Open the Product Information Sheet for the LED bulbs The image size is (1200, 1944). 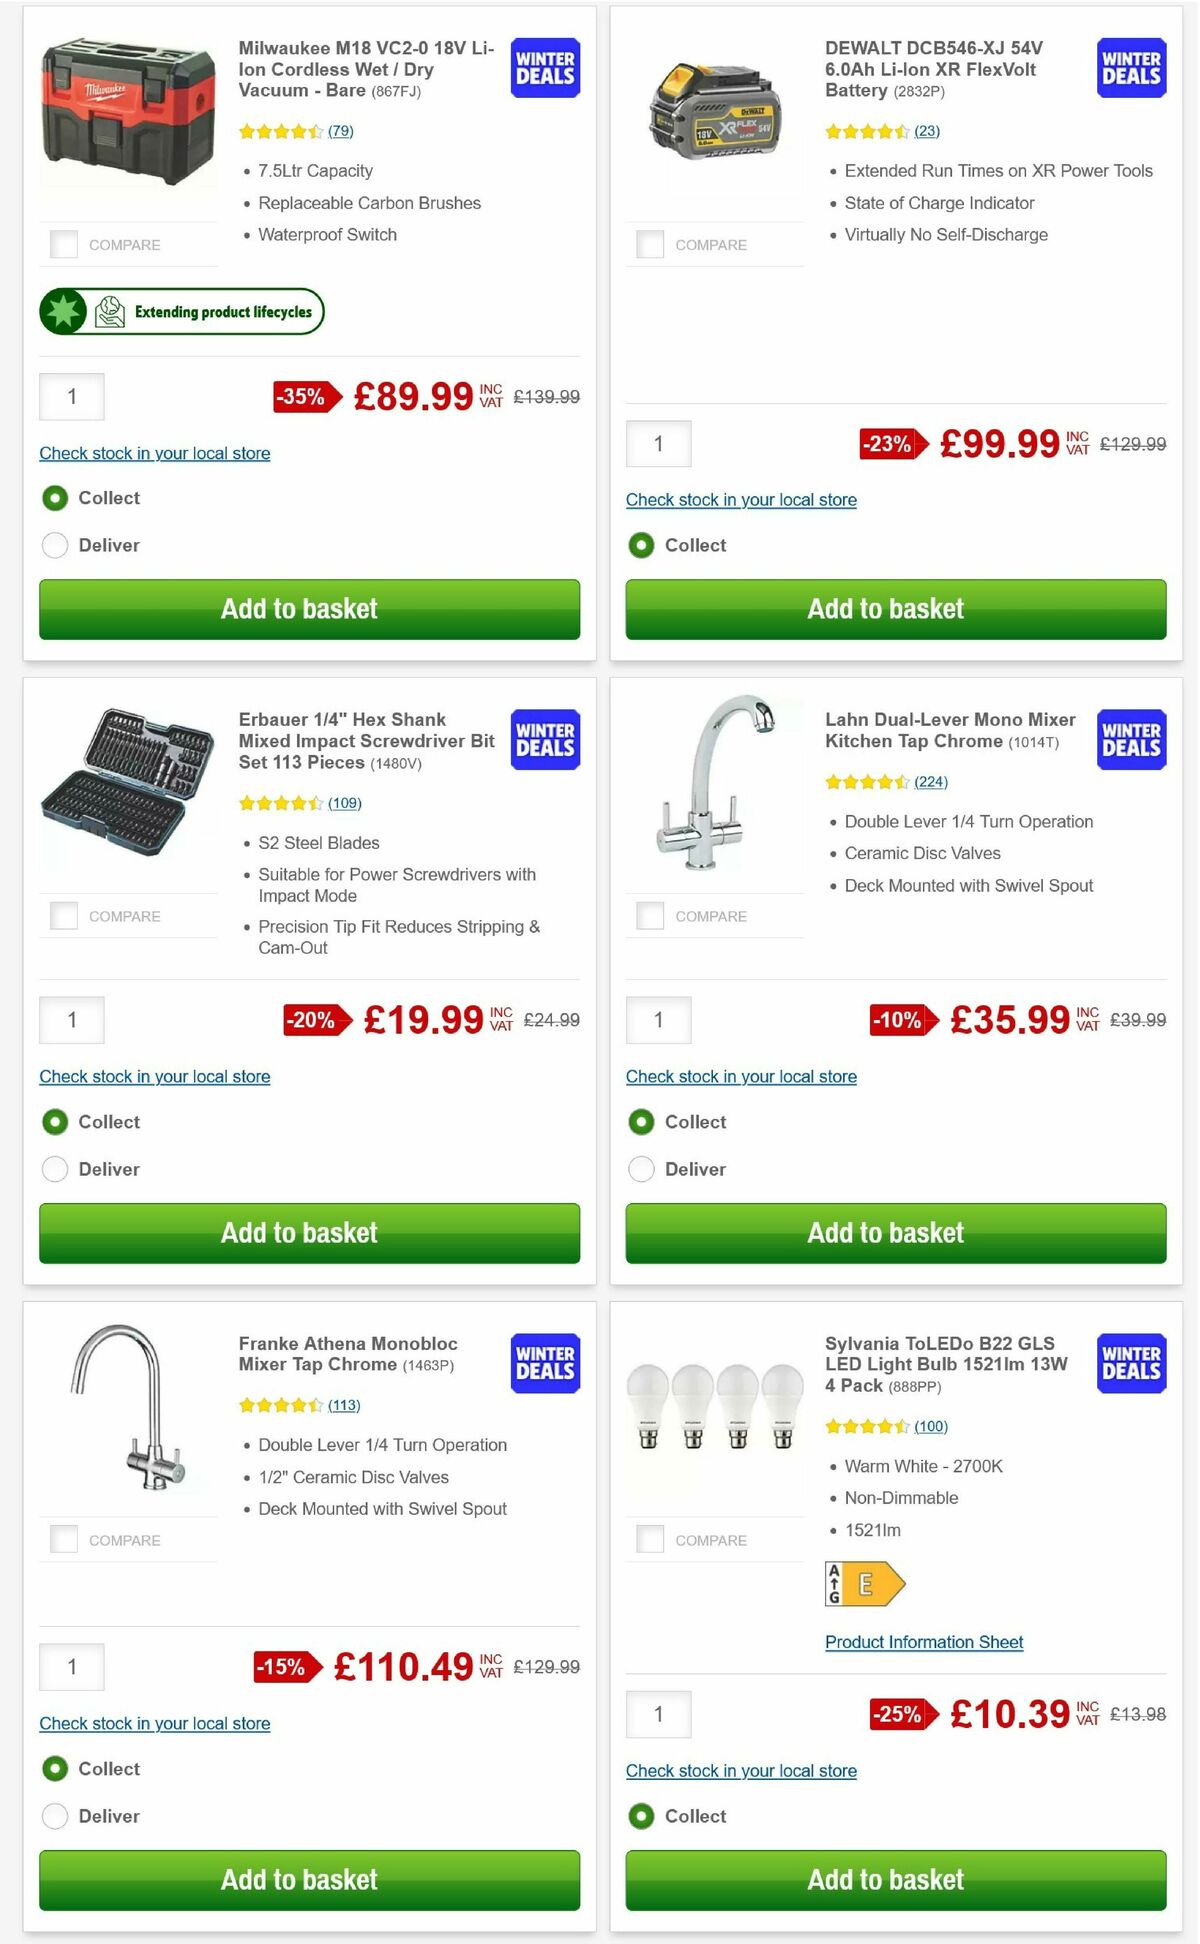[x=924, y=1642]
